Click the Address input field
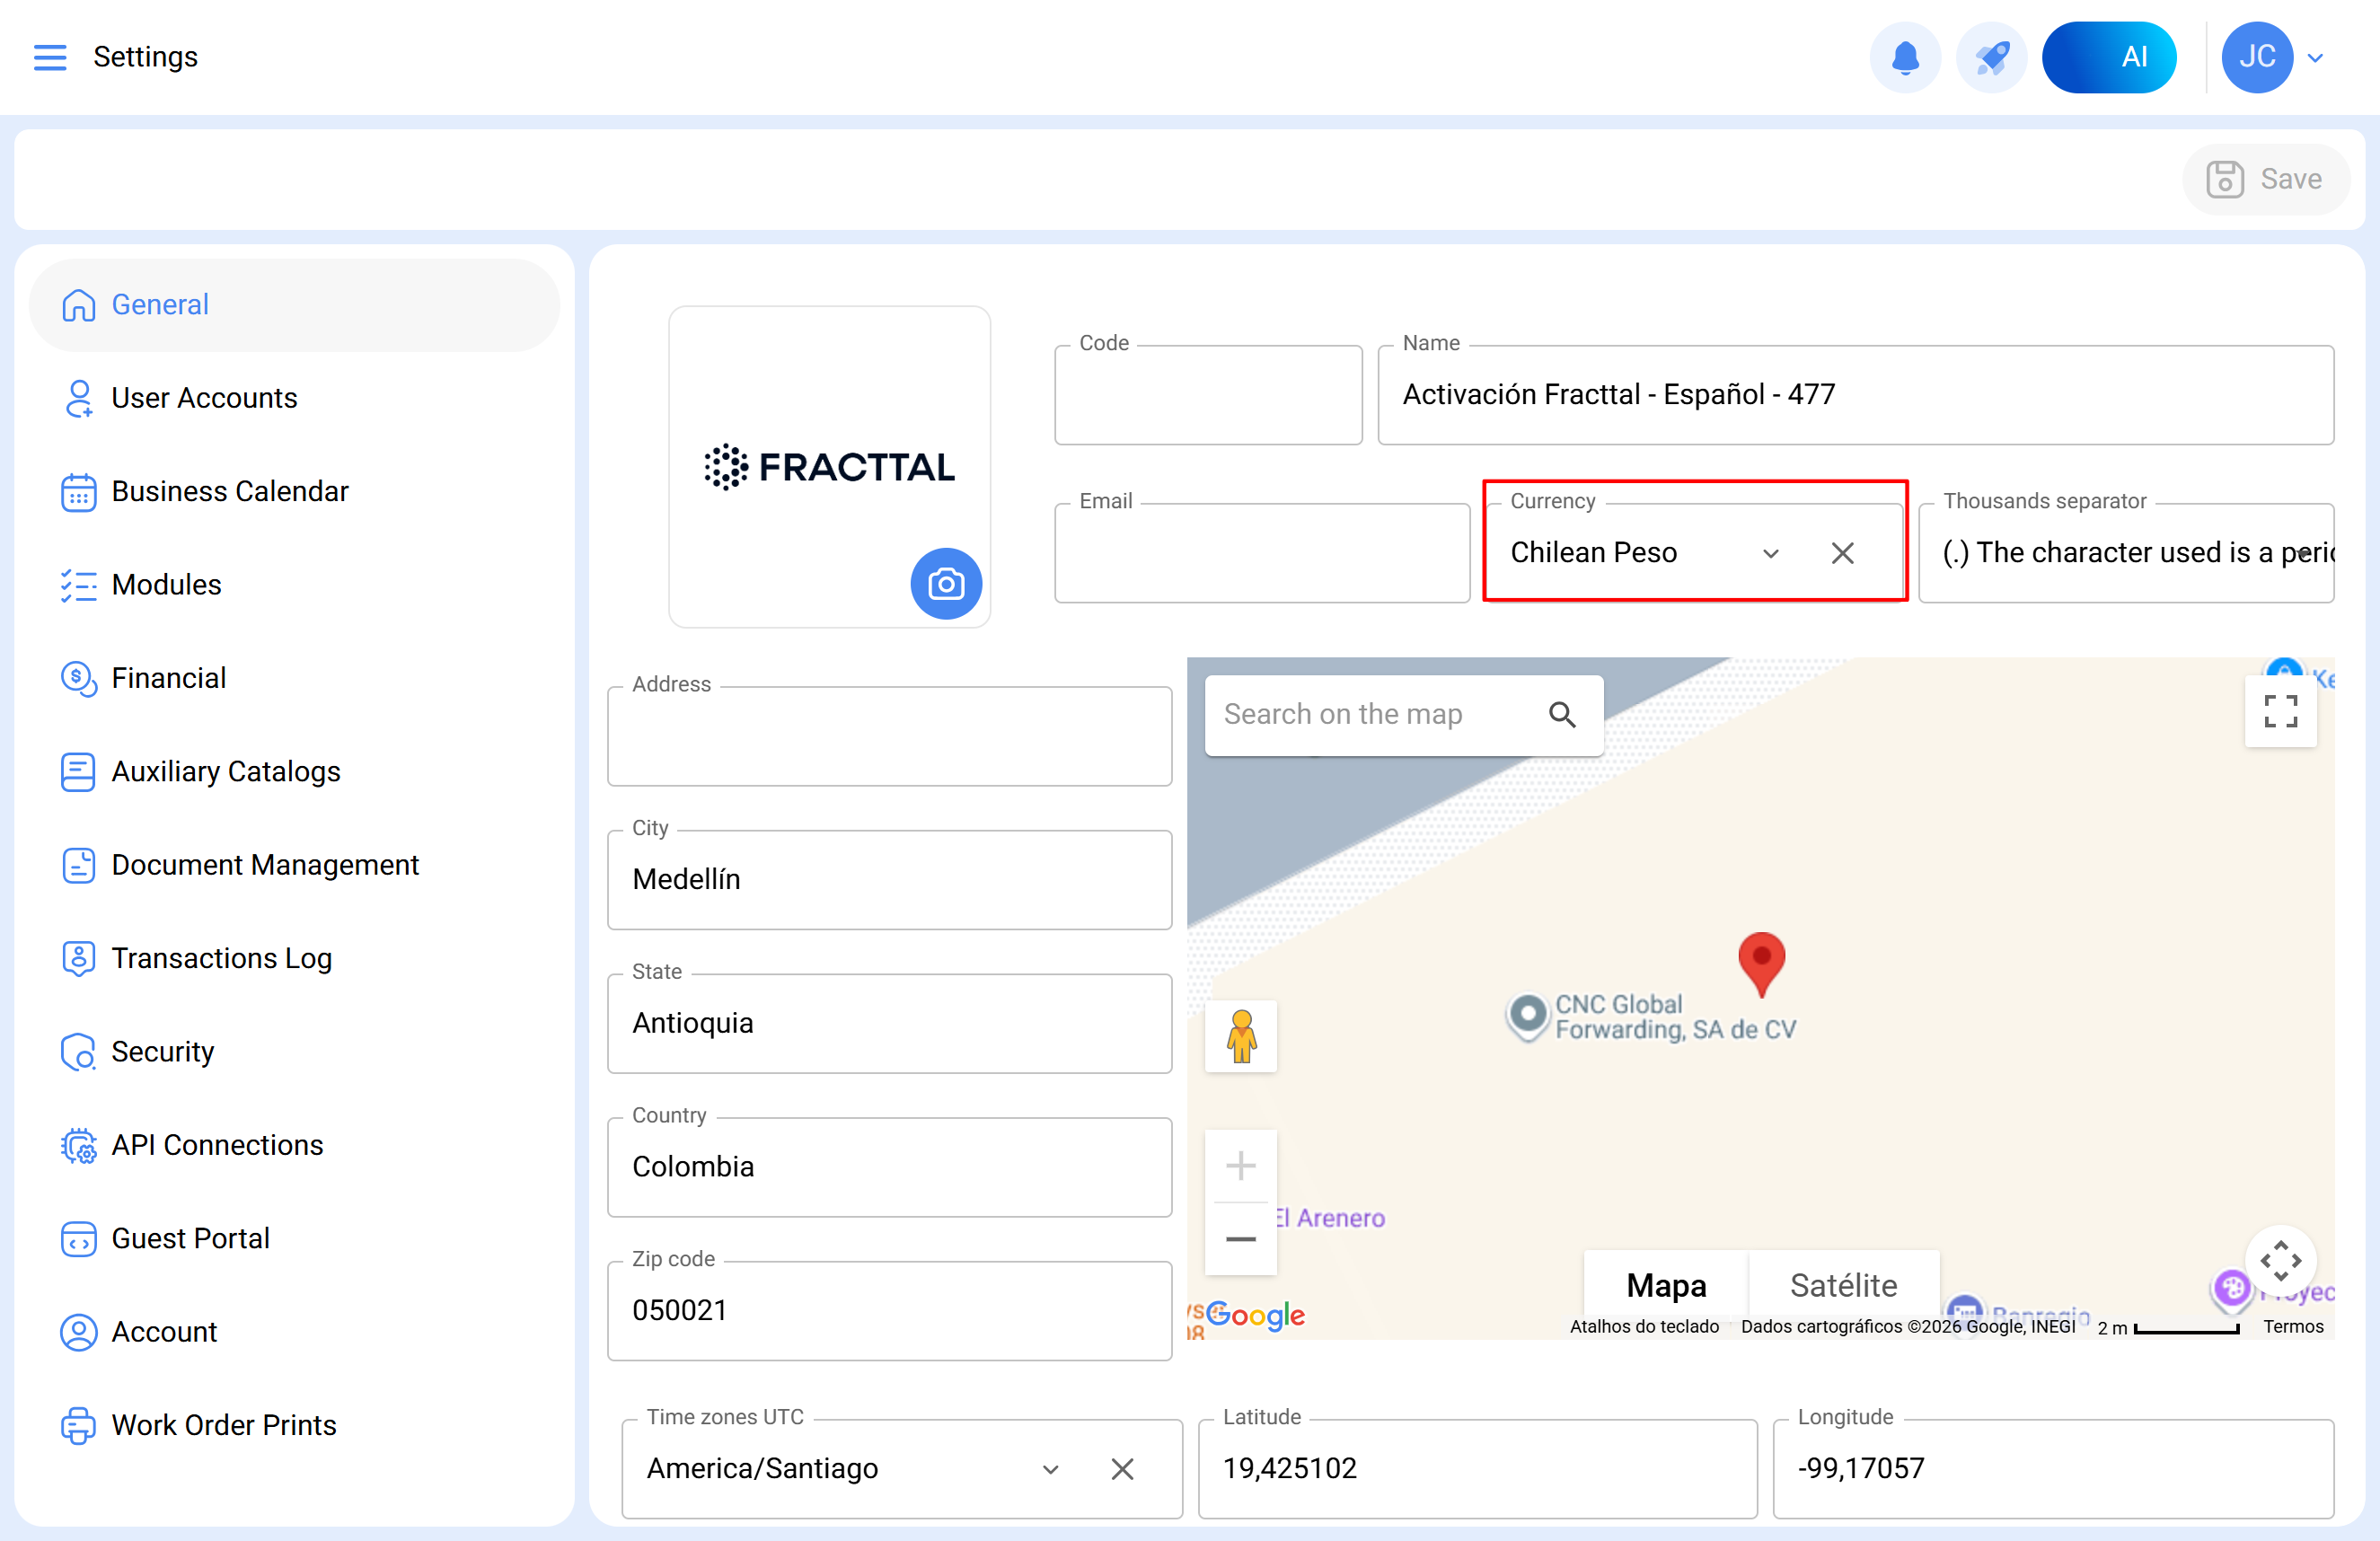Viewport: 2380px width, 1541px height. click(889, 737)
